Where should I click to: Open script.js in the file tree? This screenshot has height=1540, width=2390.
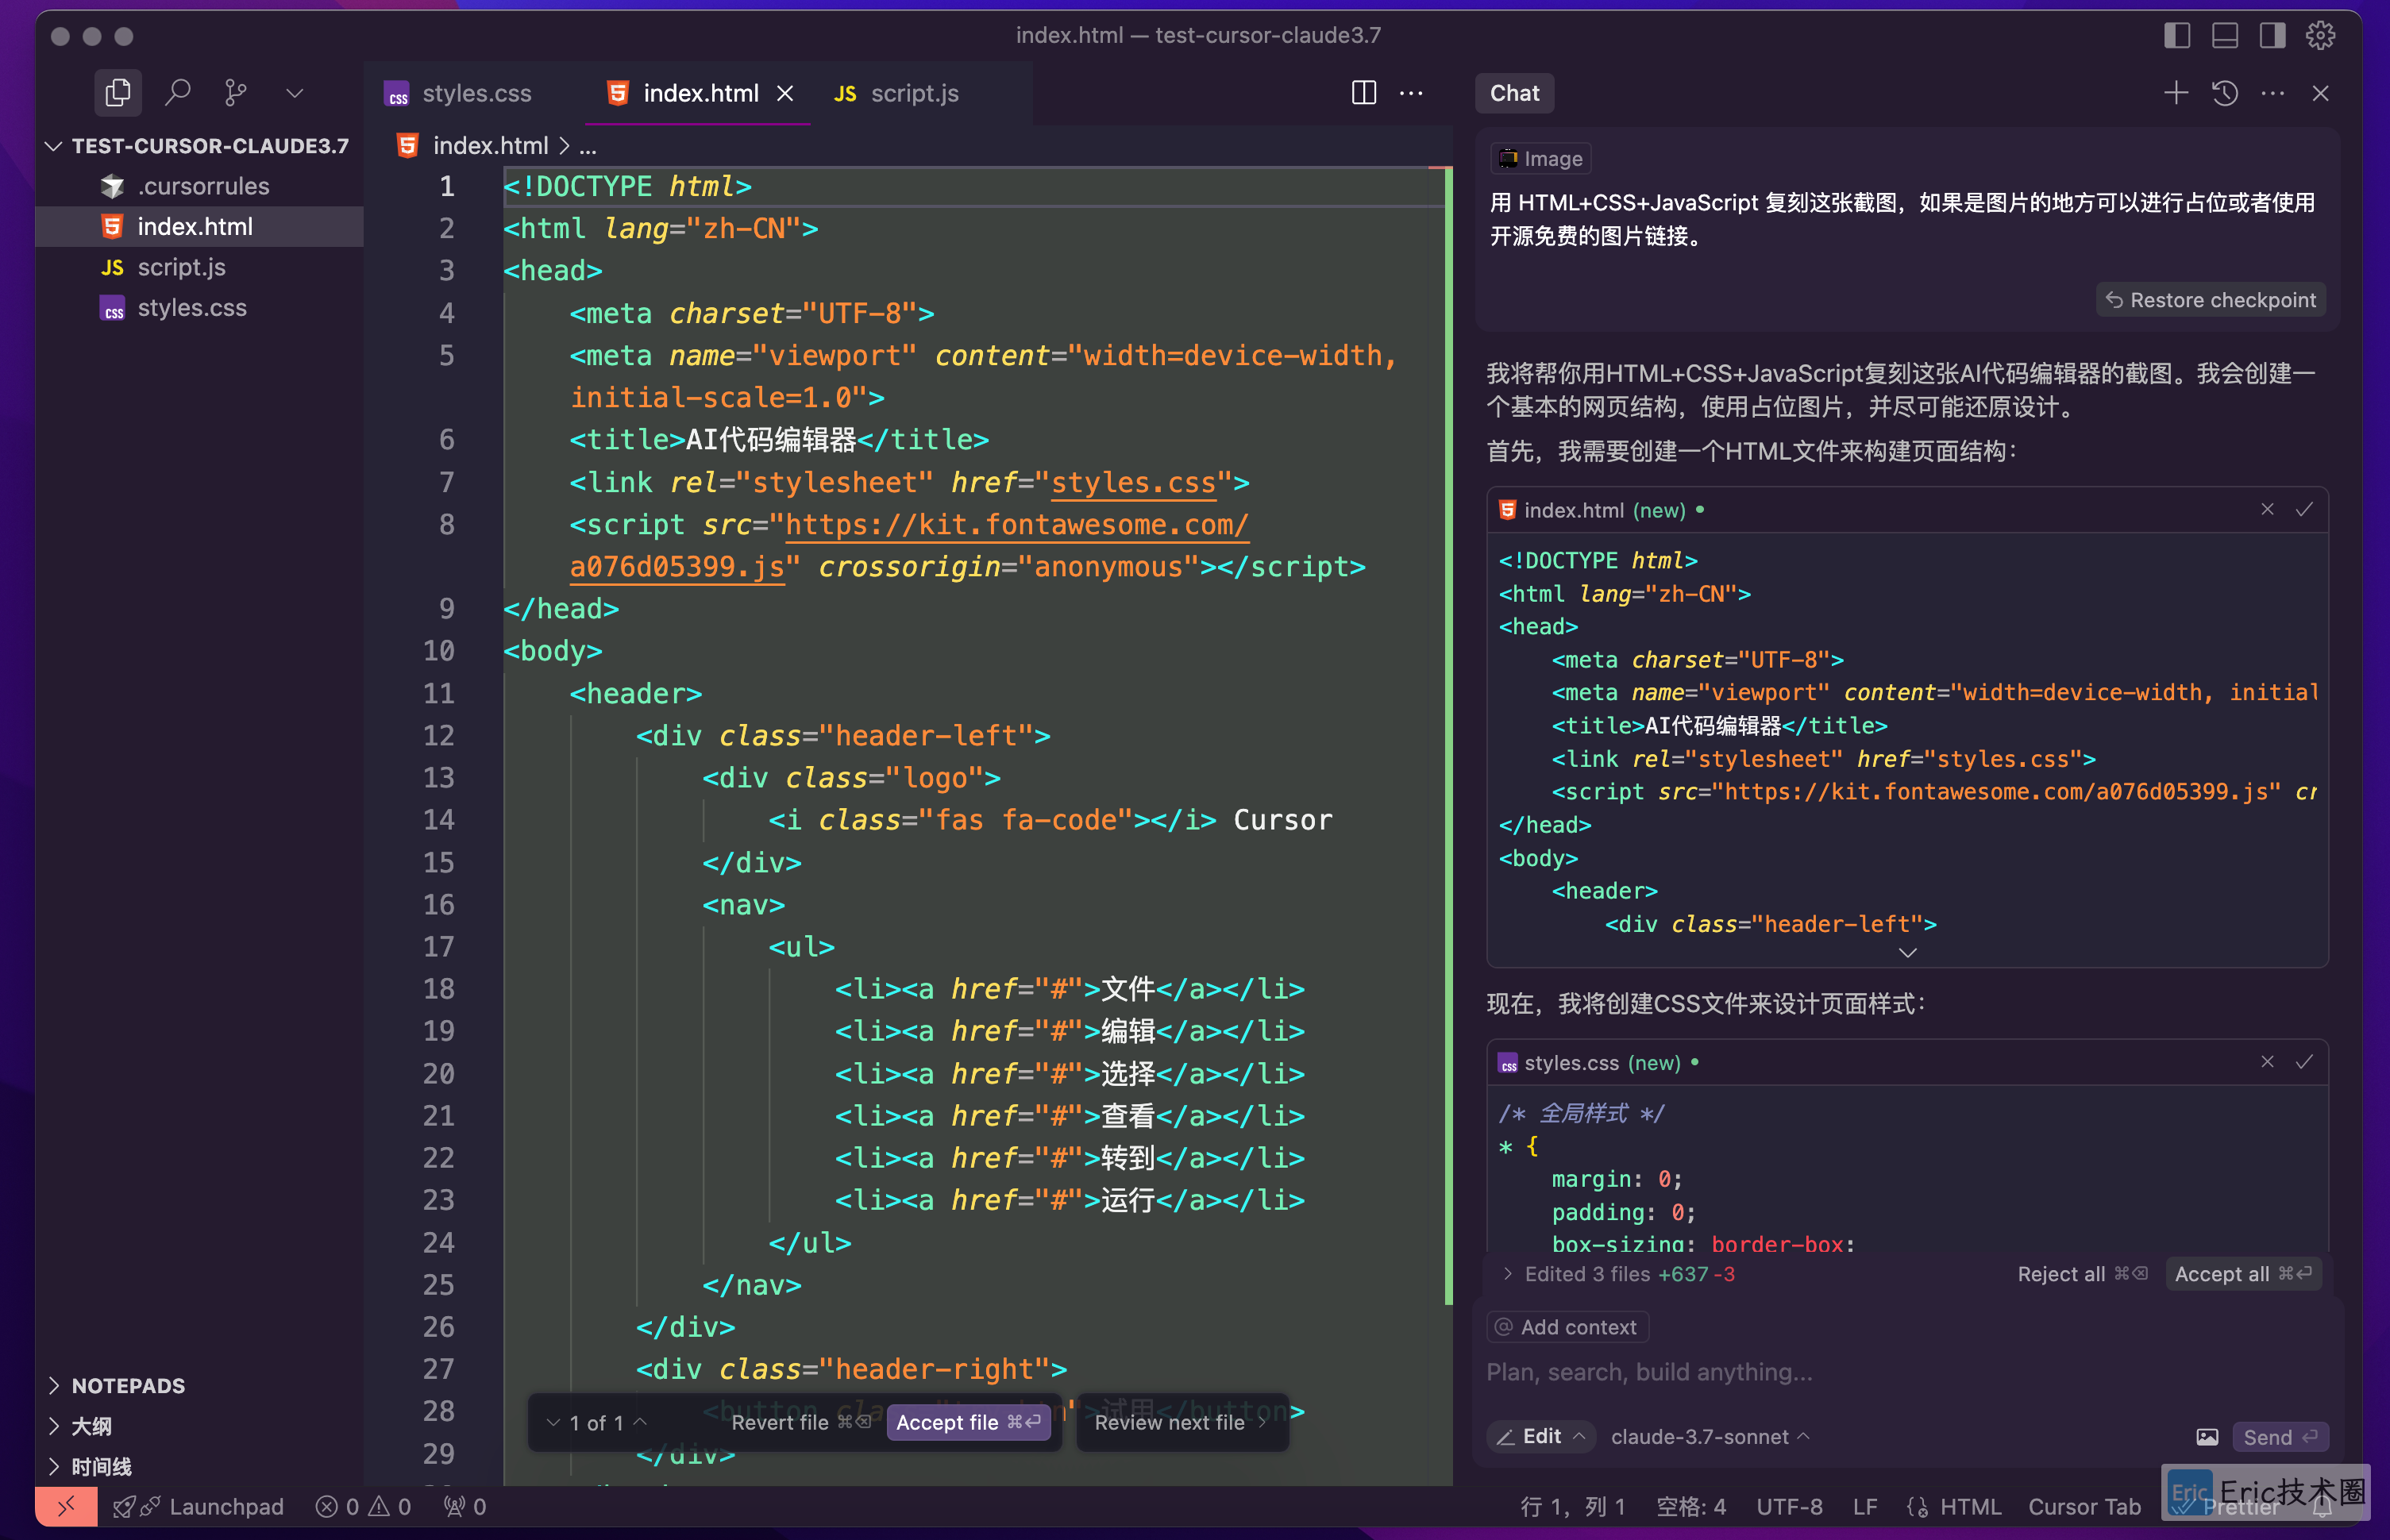click(x=200, y=267)
